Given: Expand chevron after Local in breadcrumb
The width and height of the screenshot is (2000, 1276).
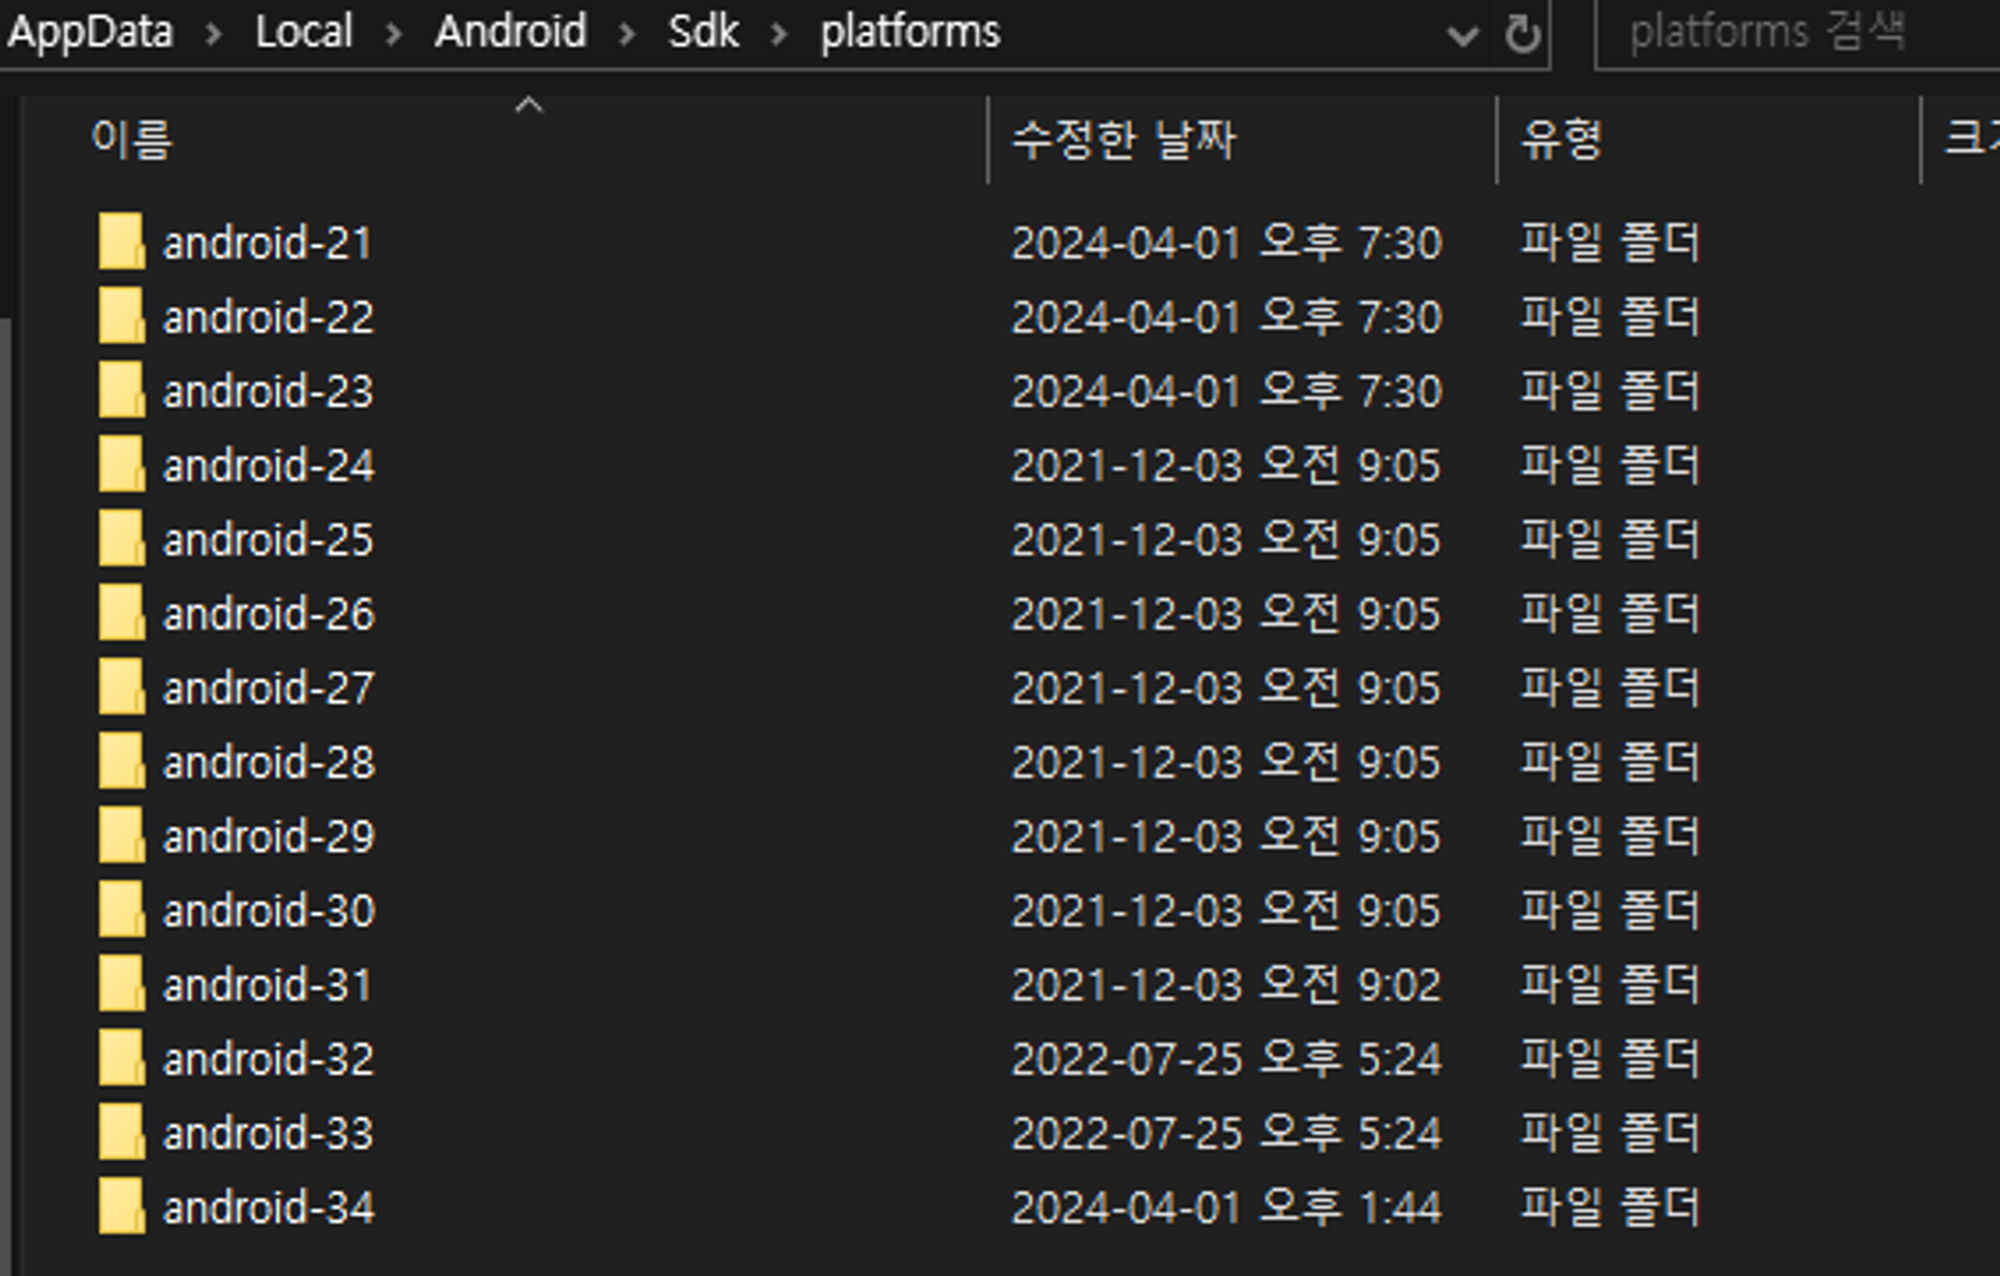Looking at the screenshot, I should tap(394, 34).
